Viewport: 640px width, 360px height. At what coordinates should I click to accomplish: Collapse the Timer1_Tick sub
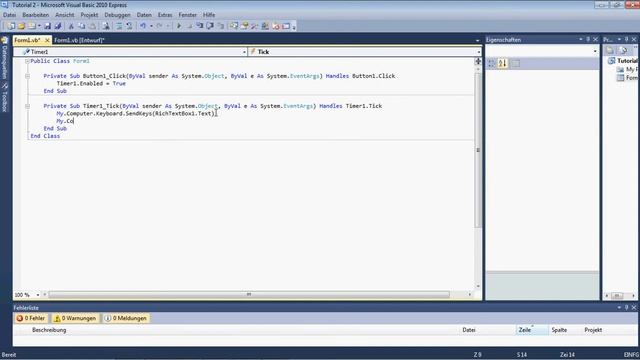pos(27,106)
